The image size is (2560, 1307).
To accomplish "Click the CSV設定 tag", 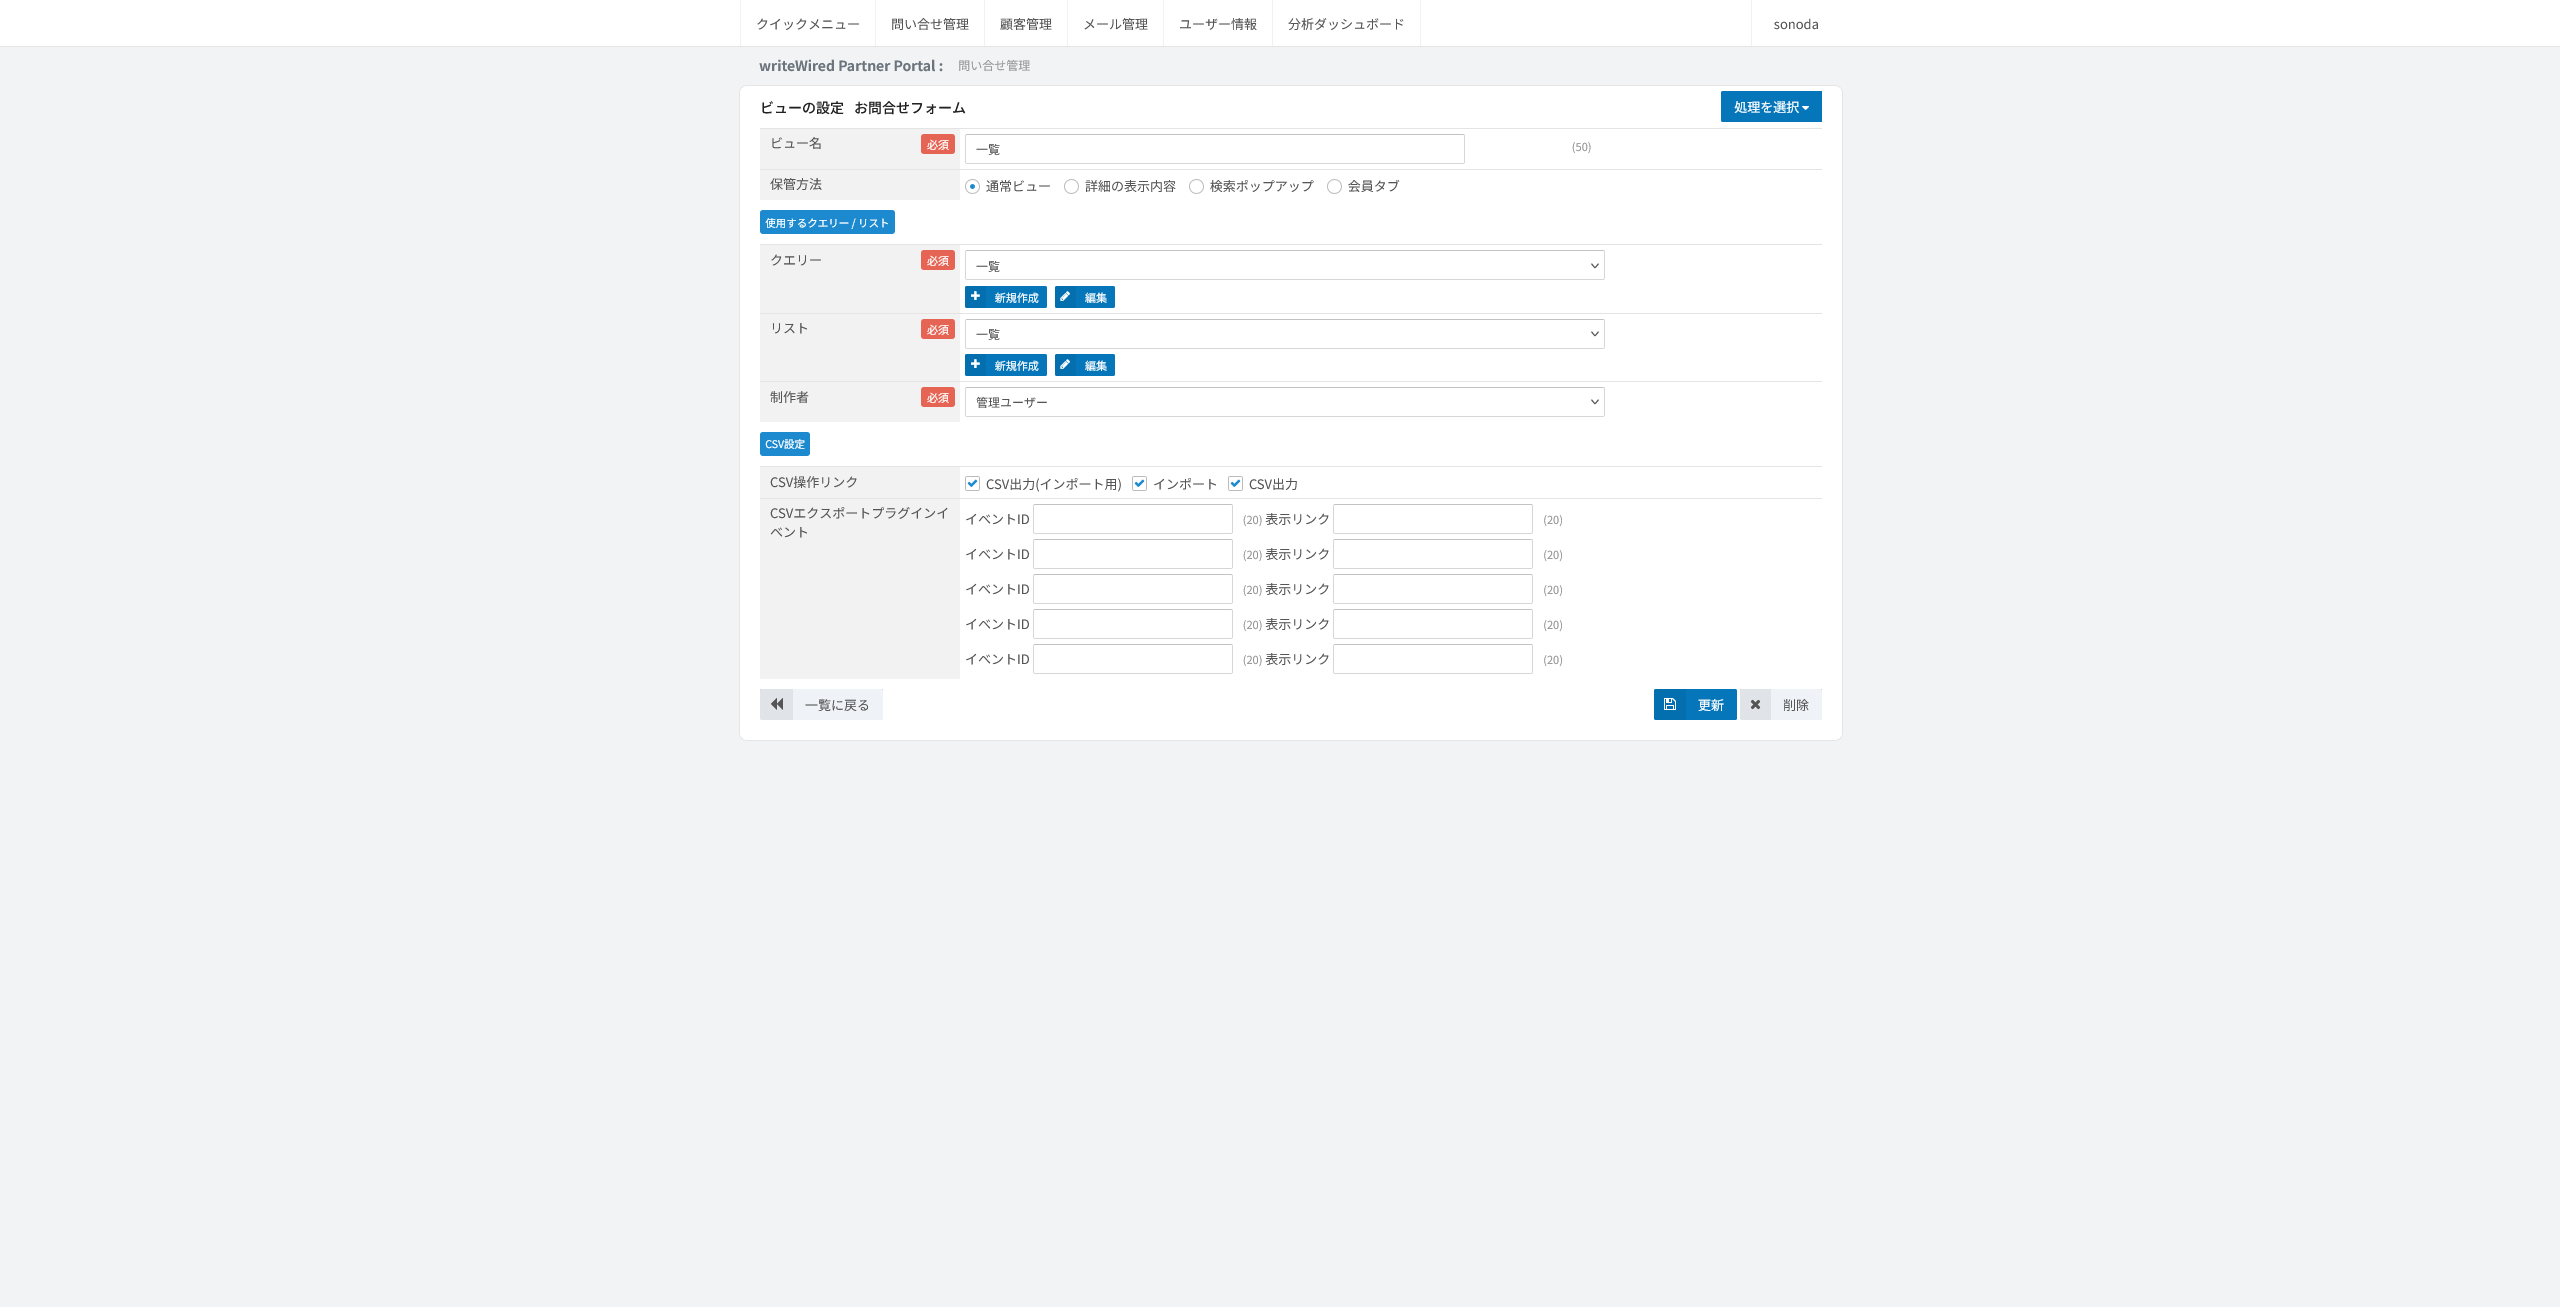I will tap(785, 444).
